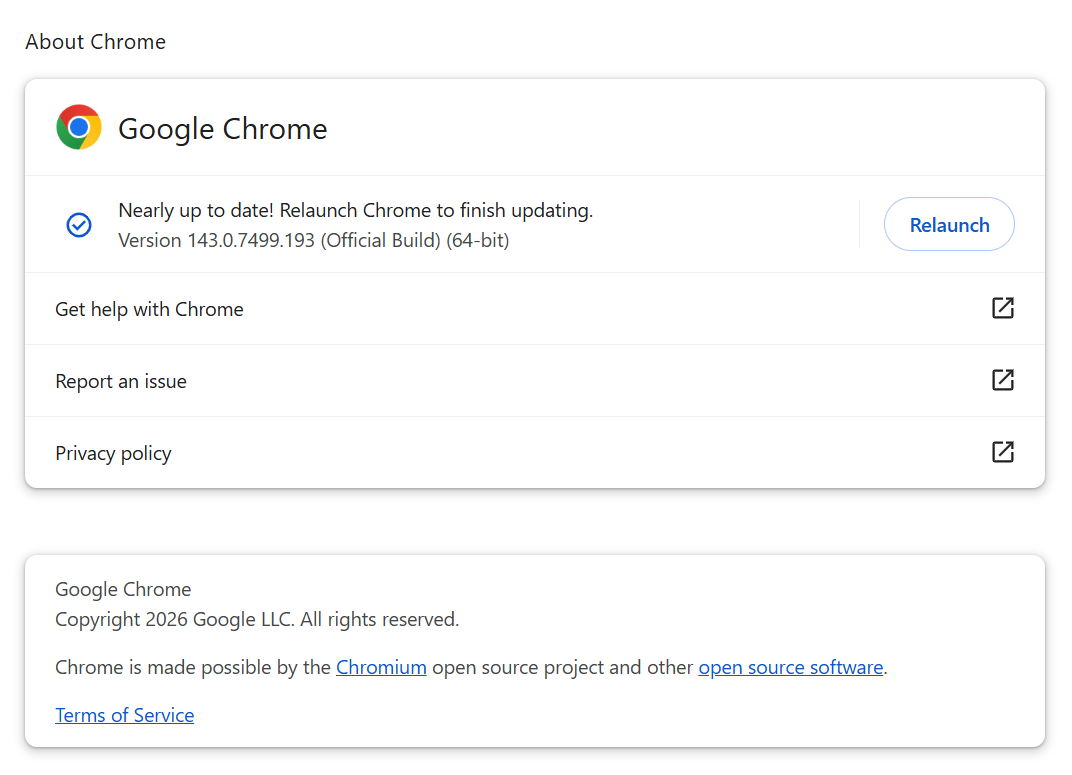1072x775 pixels.
Task: Open the open source software link
Action: 790,667
